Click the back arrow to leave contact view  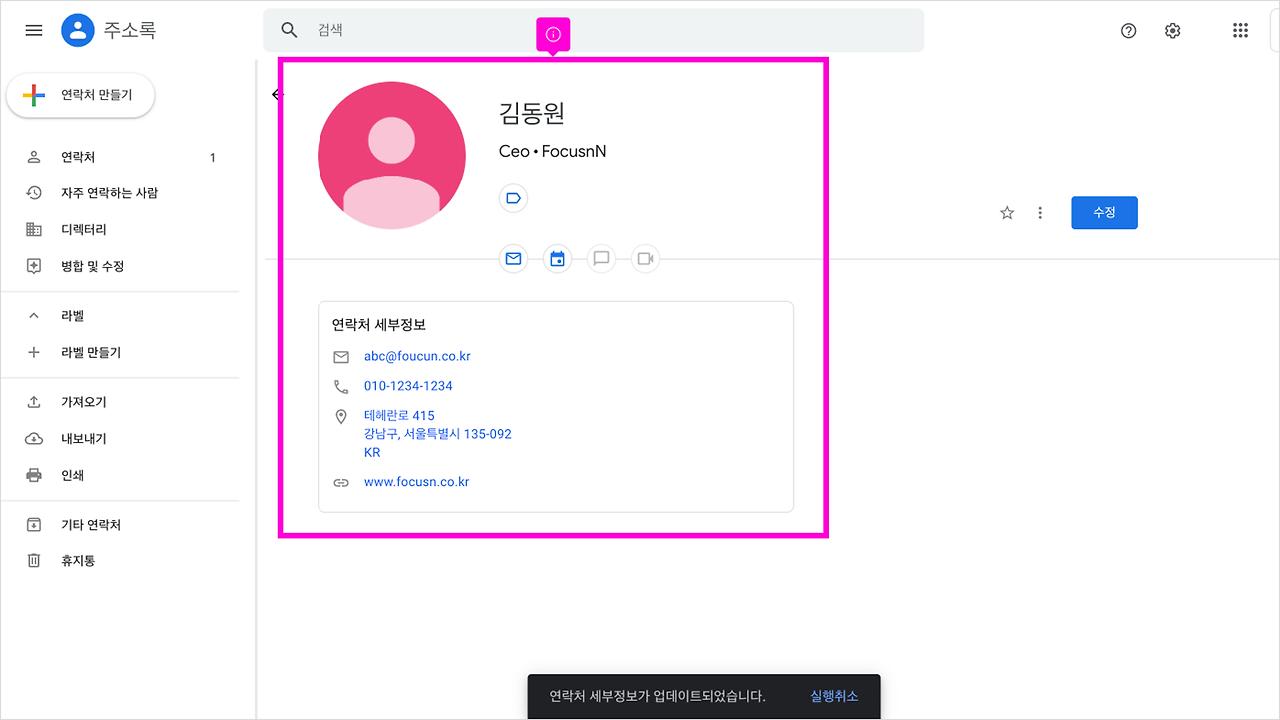pos(276,93)
